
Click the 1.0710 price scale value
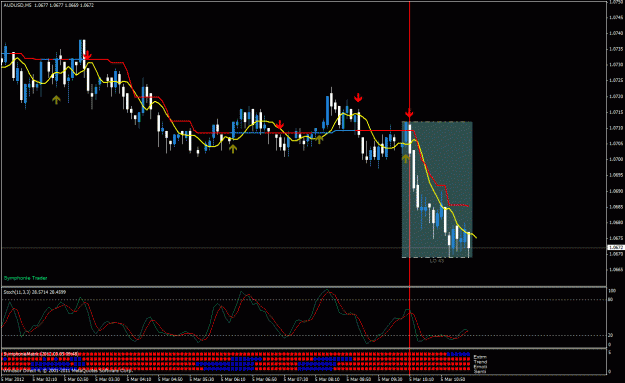point(616,128)
